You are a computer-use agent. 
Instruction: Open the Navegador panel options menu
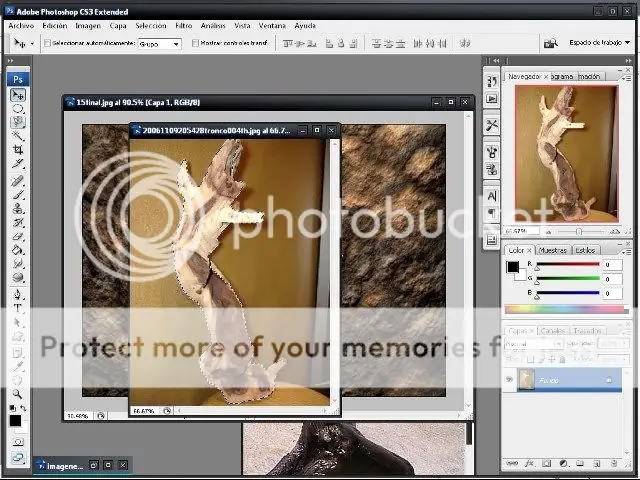625,78
